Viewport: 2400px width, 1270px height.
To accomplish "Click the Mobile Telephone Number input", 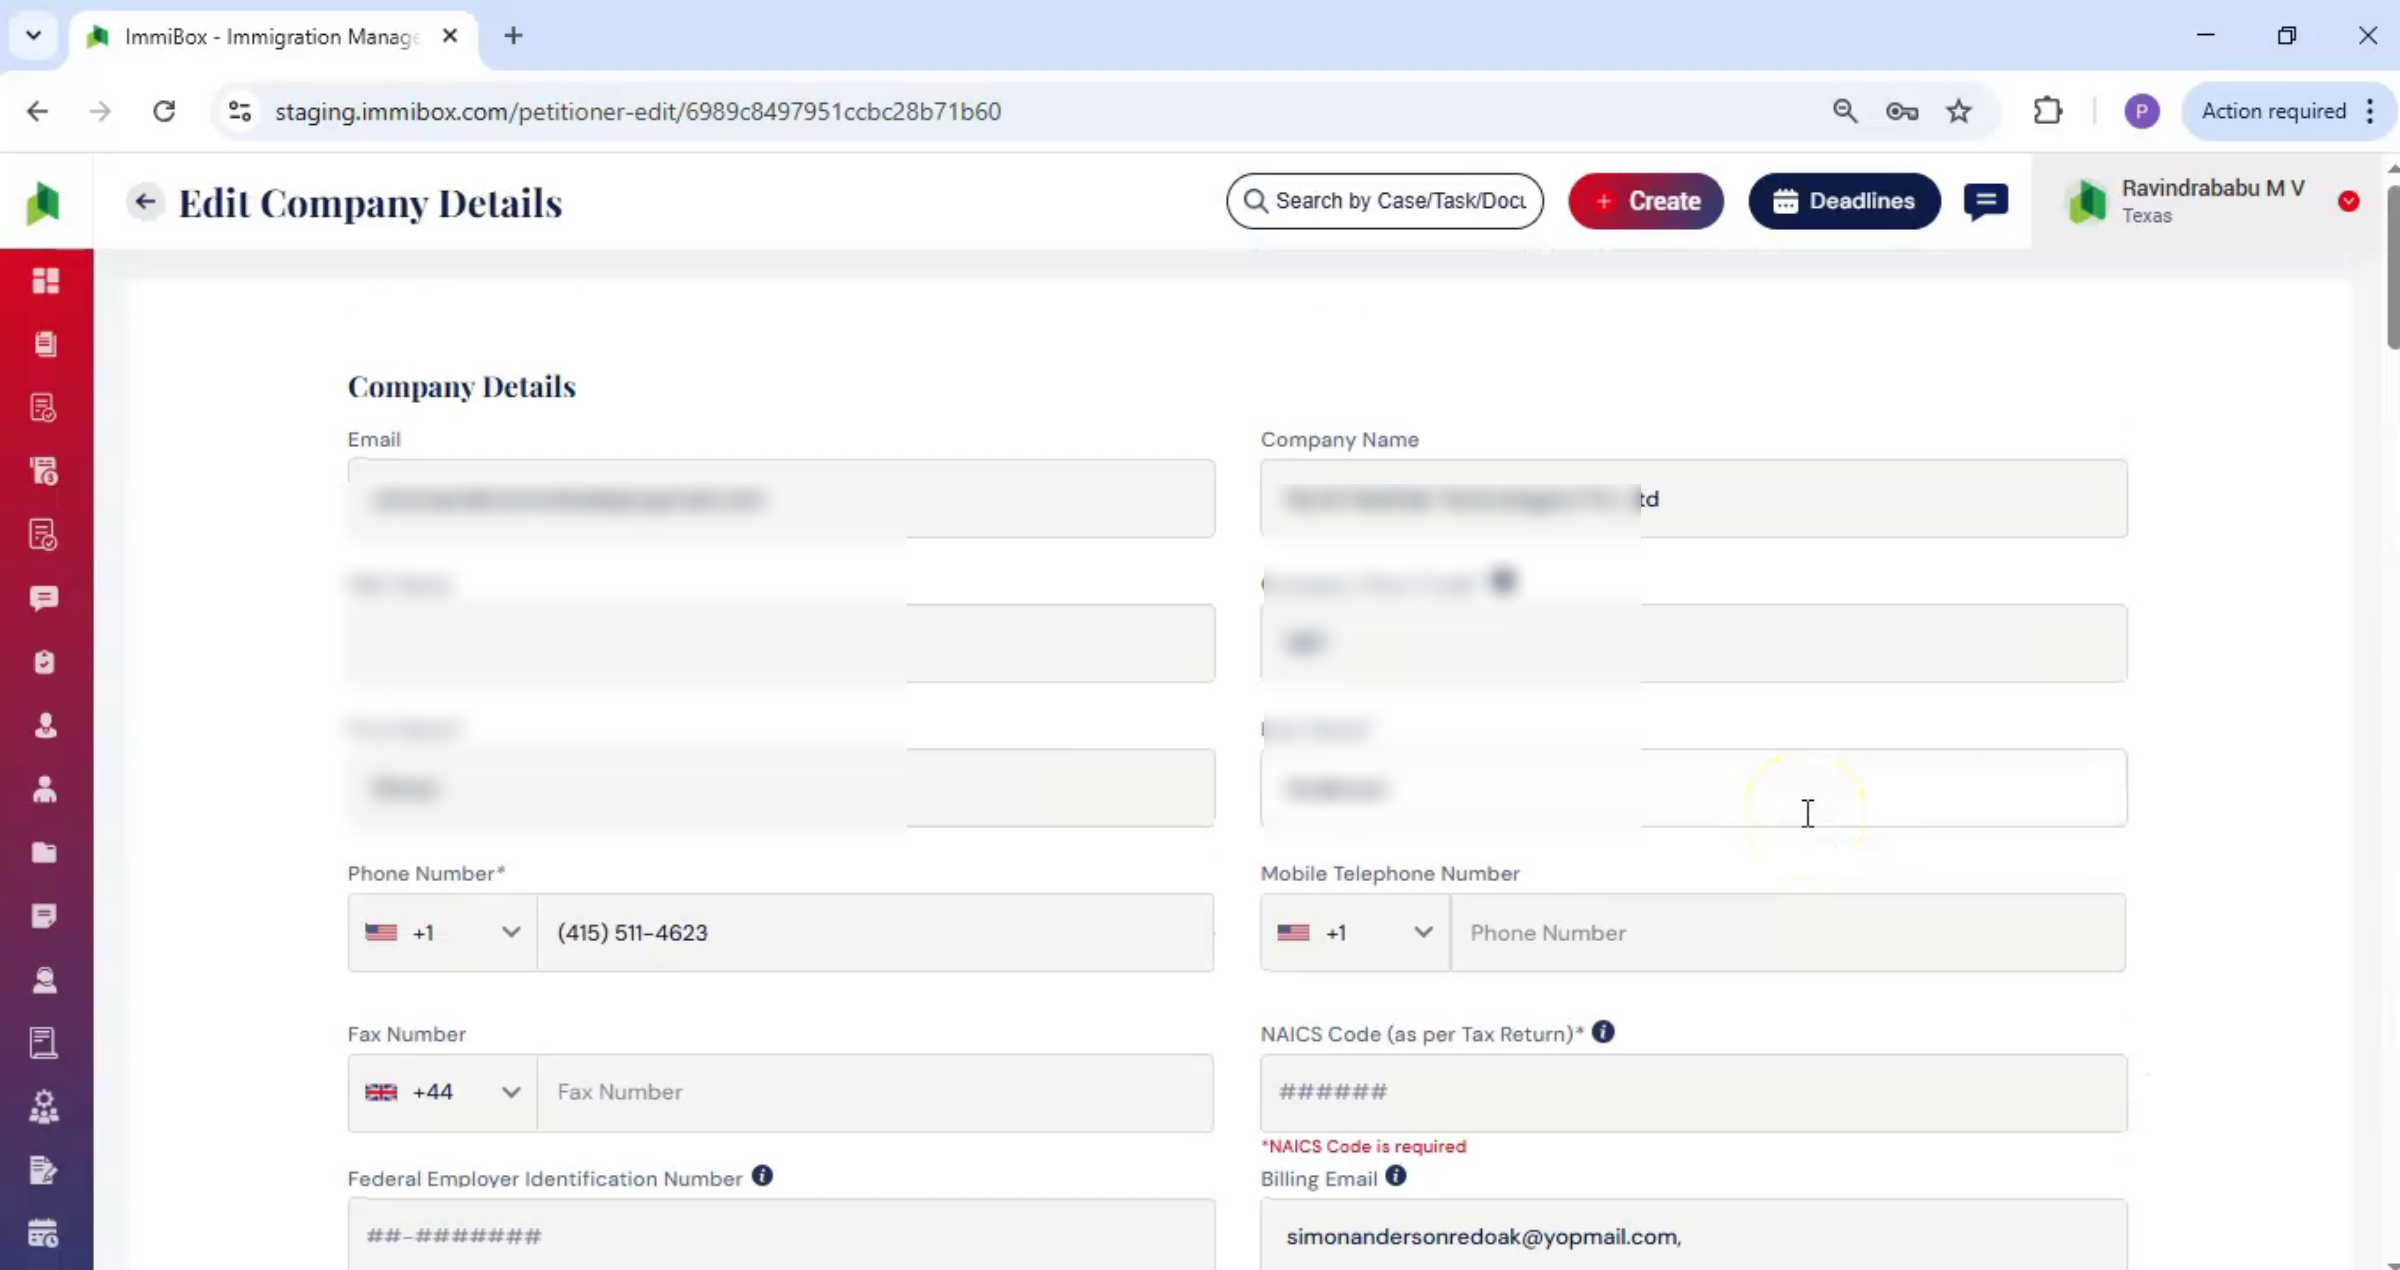I will pos(1788,932).
